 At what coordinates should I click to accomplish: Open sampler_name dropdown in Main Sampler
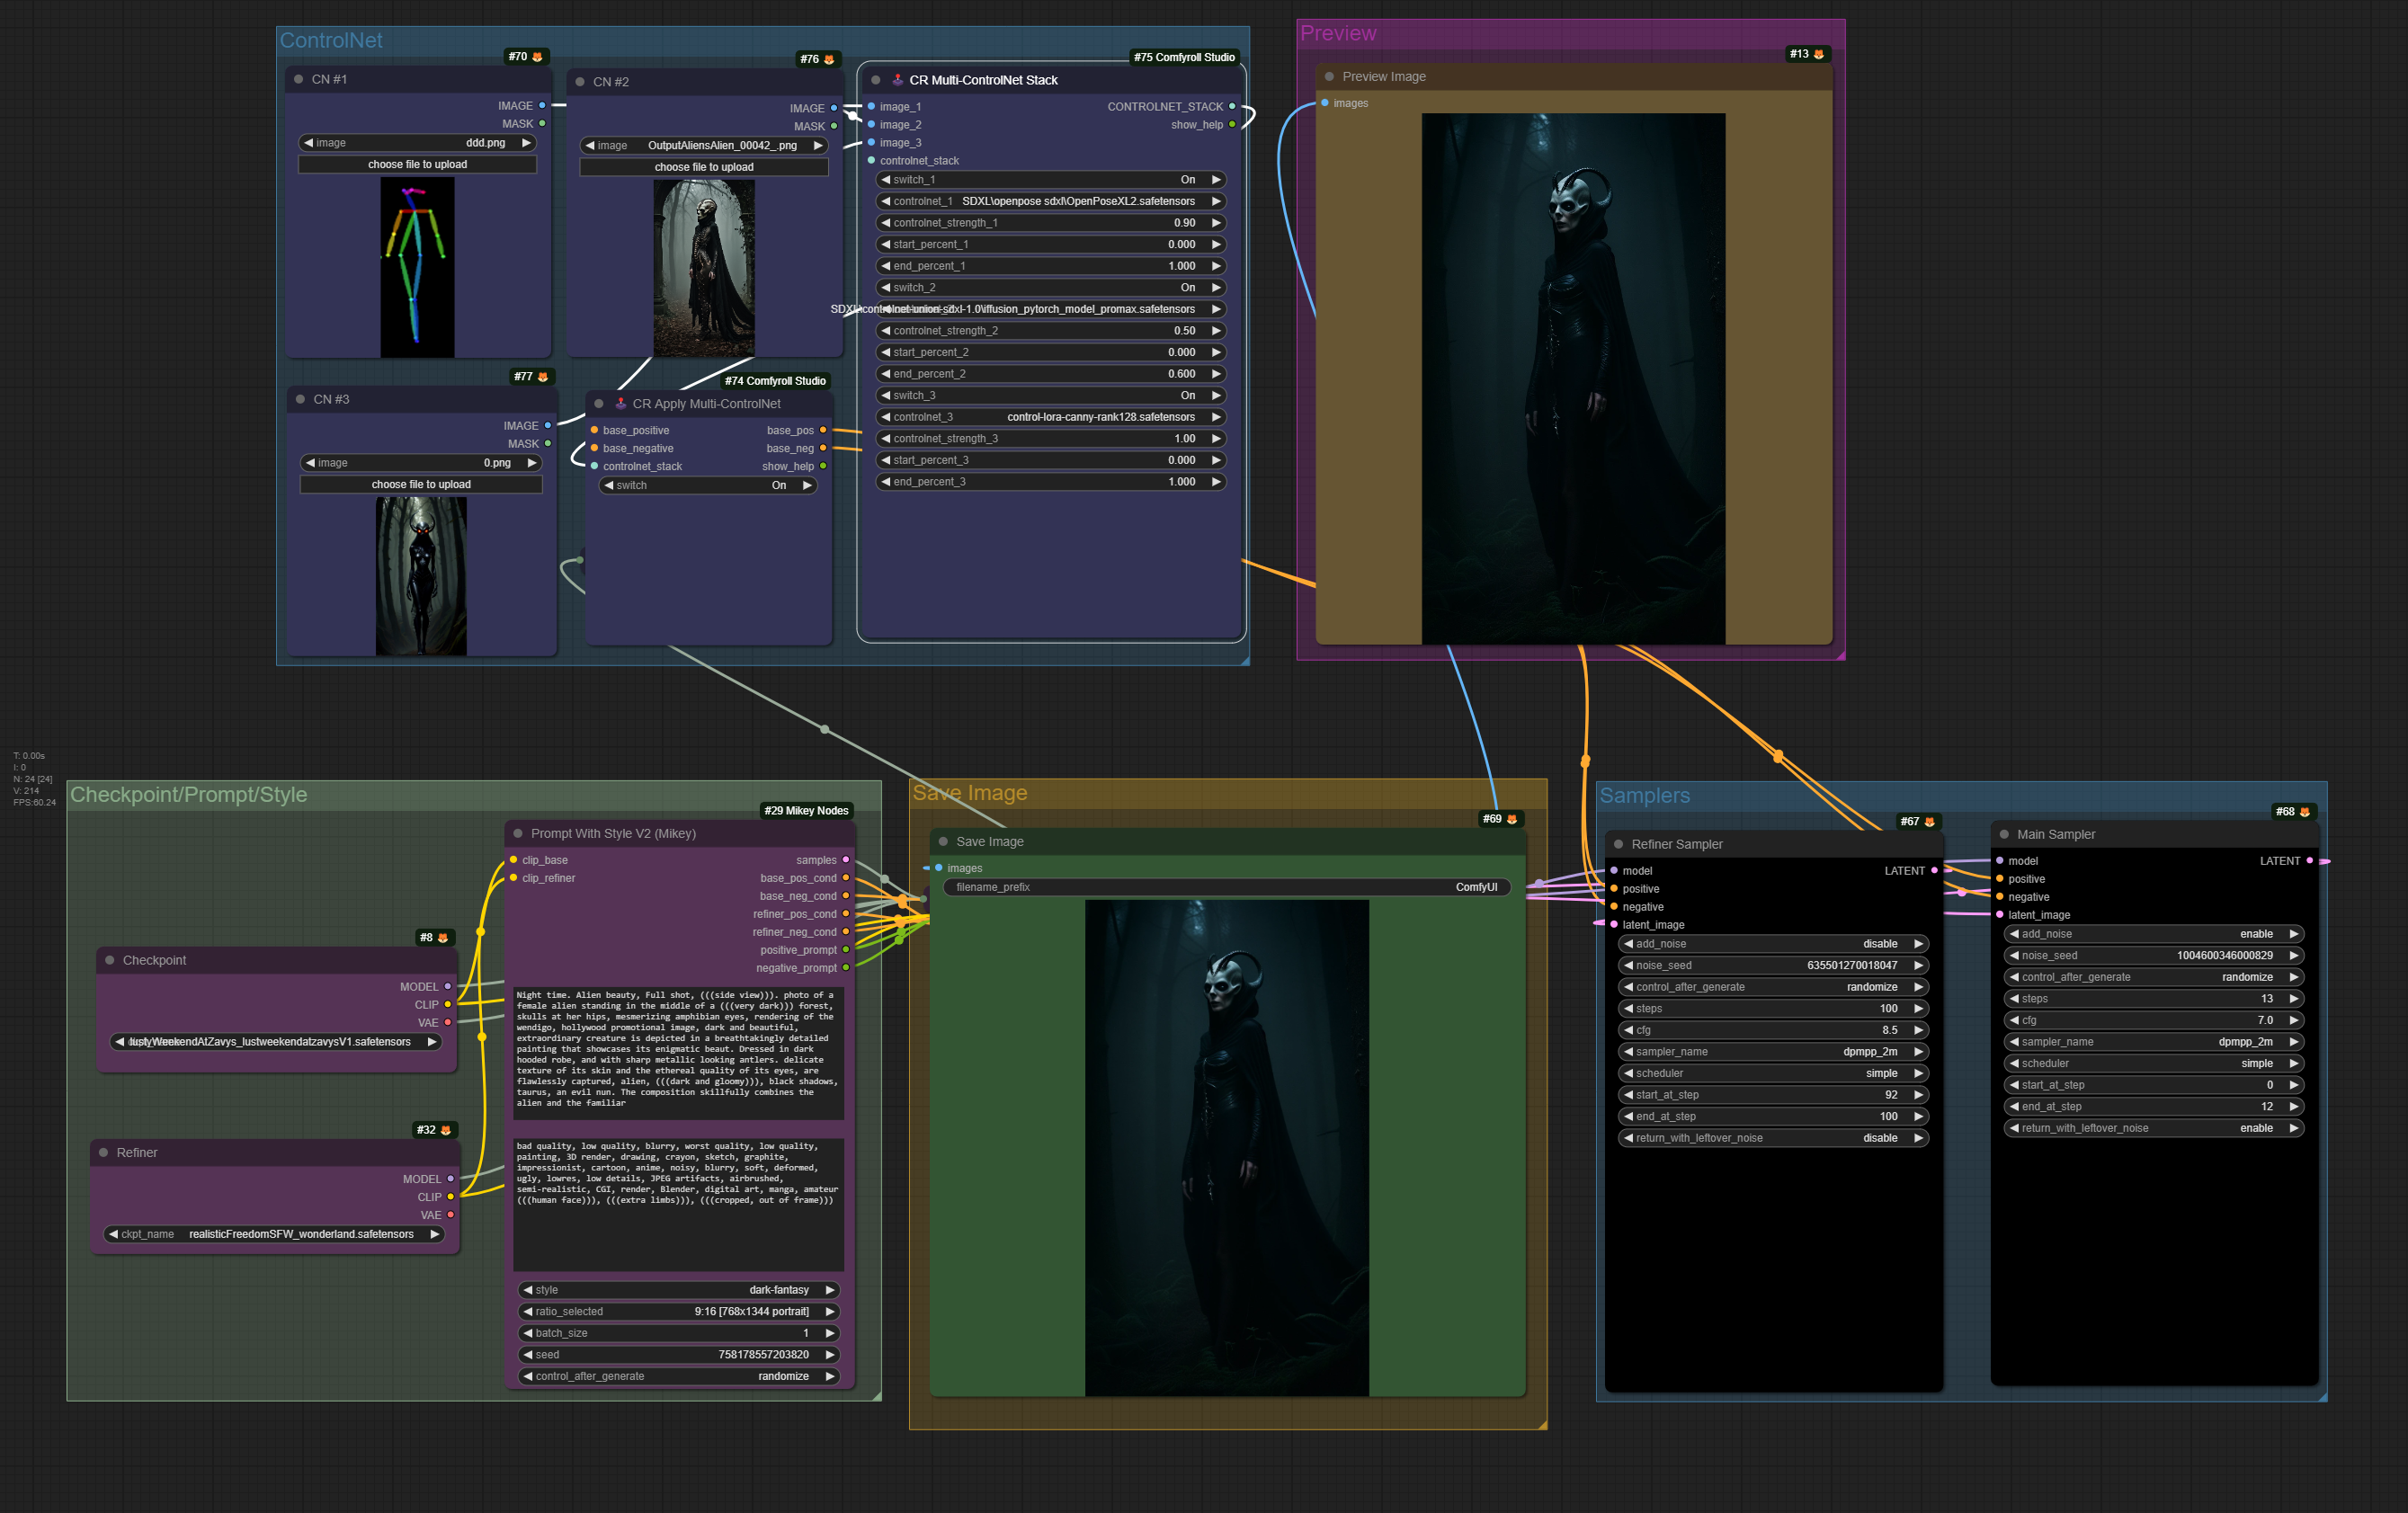click(x=2154, y=1042)
